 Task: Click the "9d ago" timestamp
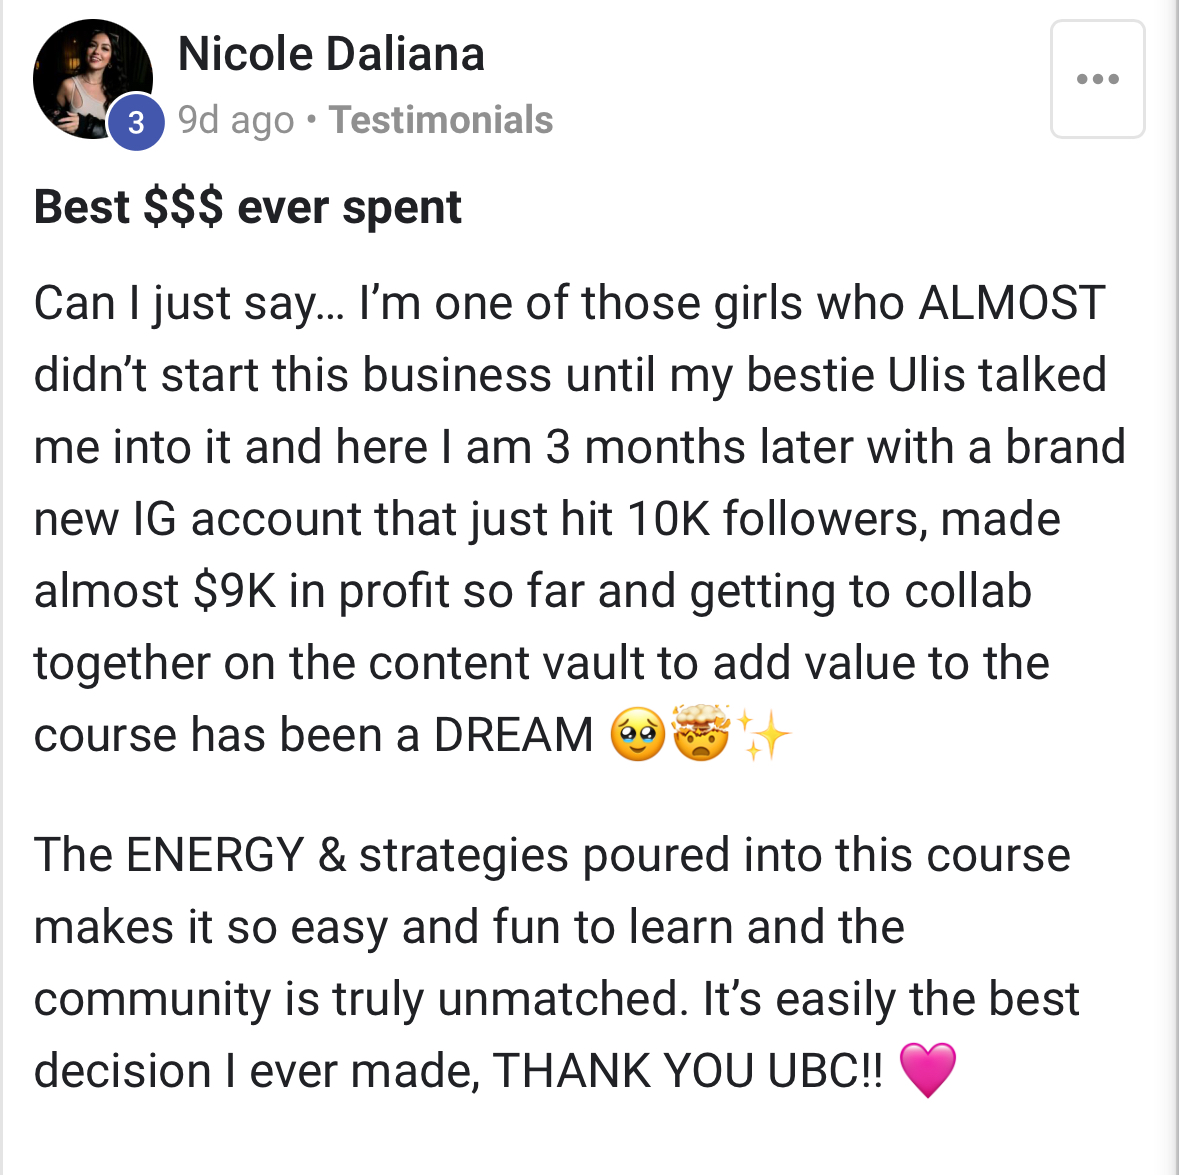click(236, 120)
